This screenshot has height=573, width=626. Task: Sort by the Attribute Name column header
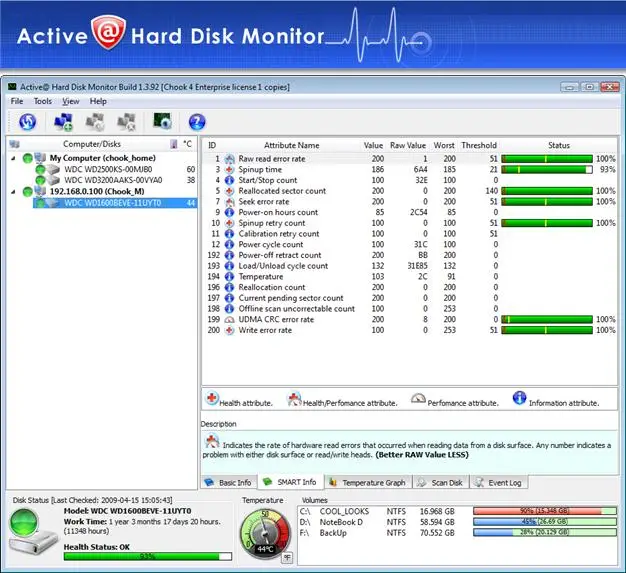pyautogui.click(x=291, y=145)
